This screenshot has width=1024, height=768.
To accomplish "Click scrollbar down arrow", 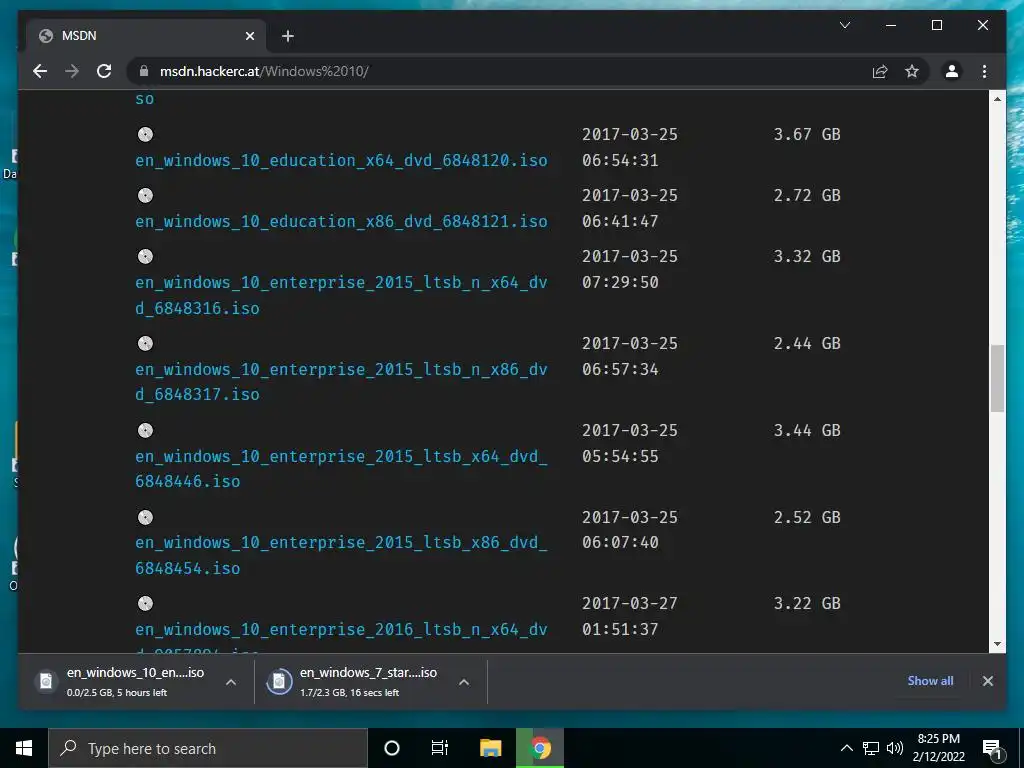I will click(x=997, y=644).
